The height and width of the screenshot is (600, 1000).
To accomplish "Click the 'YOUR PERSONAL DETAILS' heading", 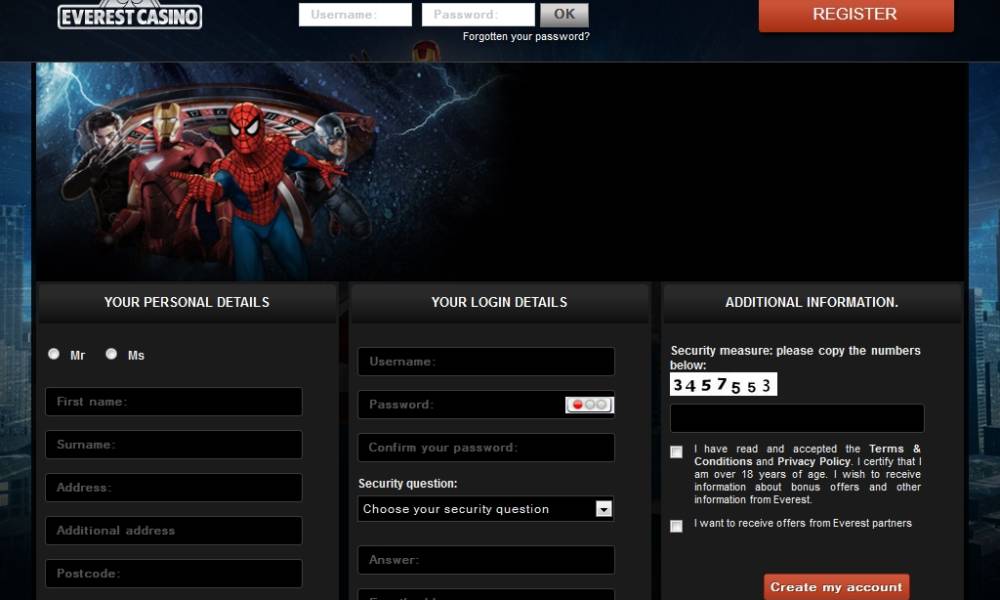I will pos(187,302).
